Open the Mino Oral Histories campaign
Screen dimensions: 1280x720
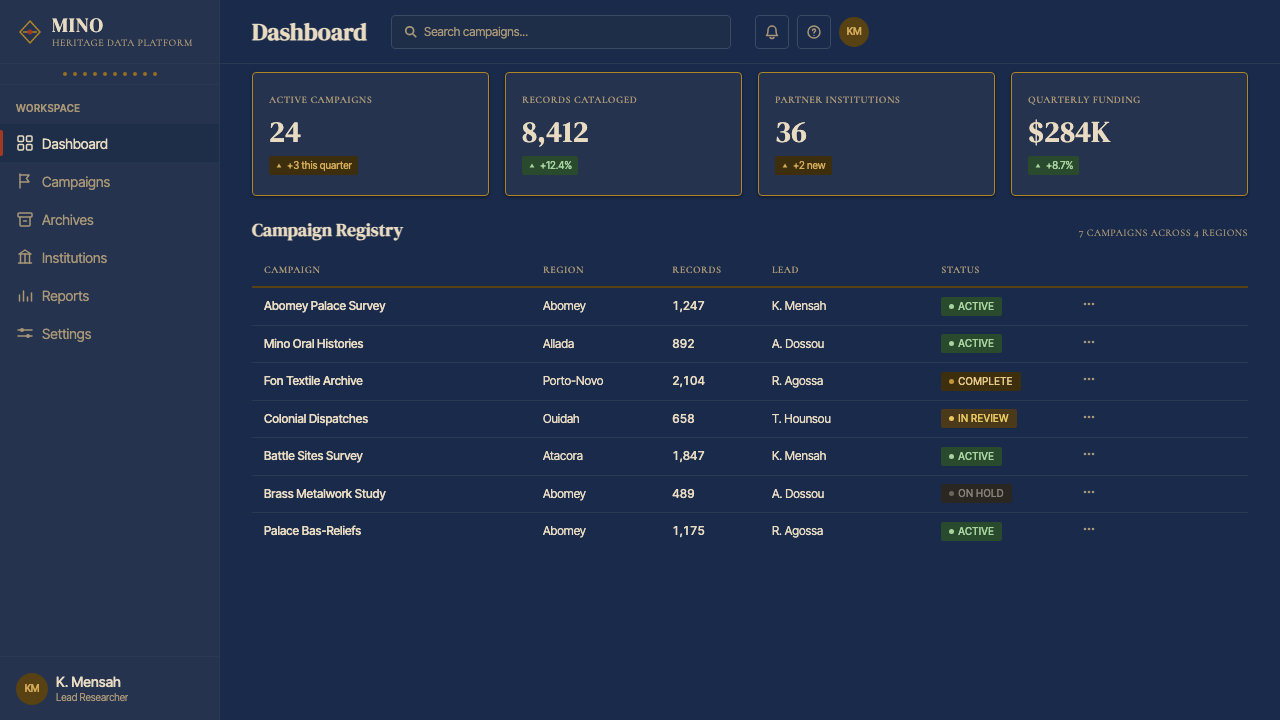coord(313,344)
